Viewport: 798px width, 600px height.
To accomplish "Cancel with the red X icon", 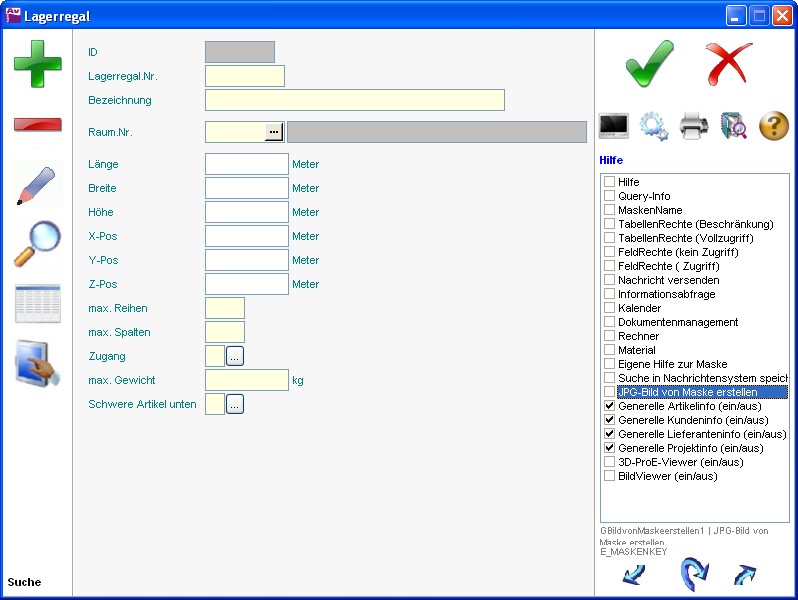I will tap(728, 64).
